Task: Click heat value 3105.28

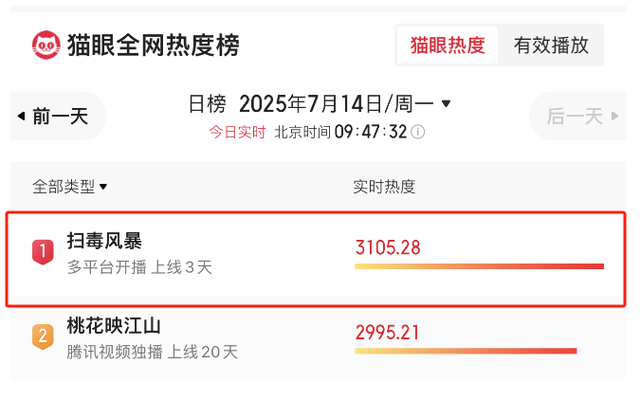Action: tap(387, 246)
